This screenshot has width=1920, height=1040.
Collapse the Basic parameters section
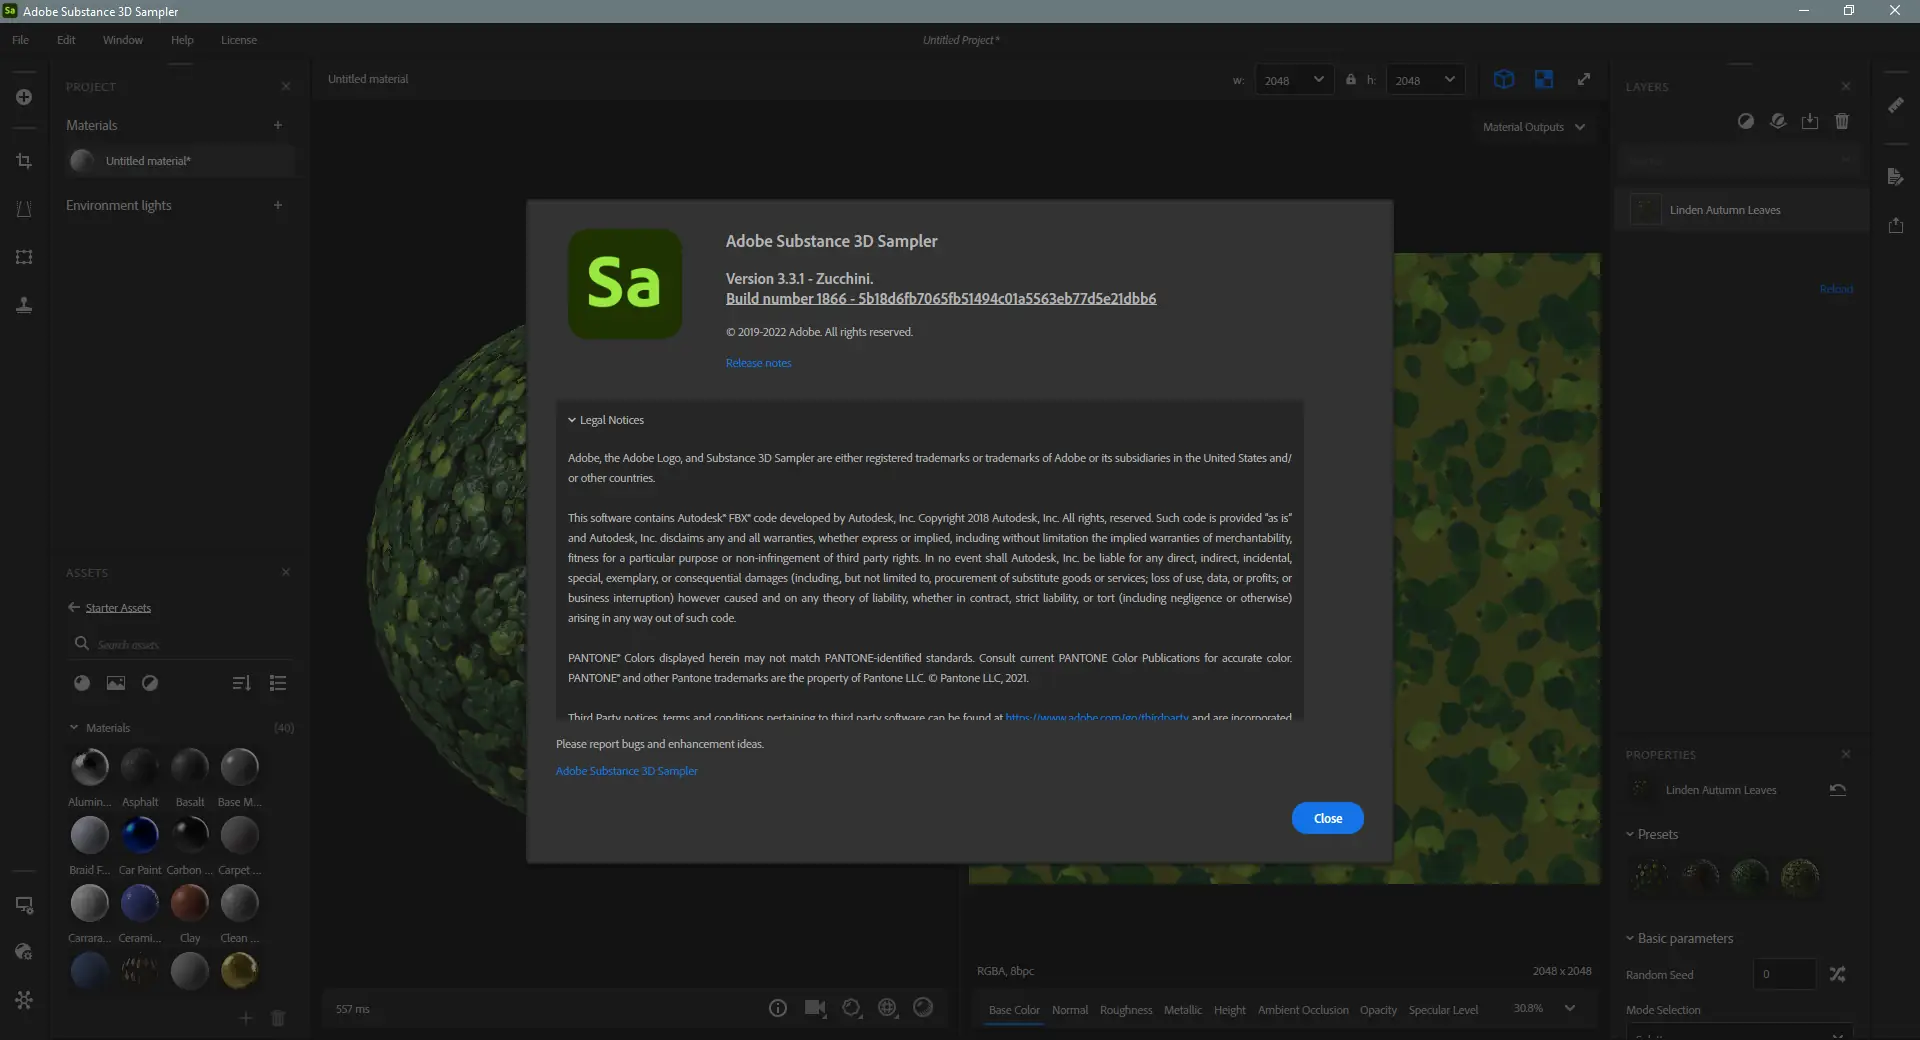1630,938
